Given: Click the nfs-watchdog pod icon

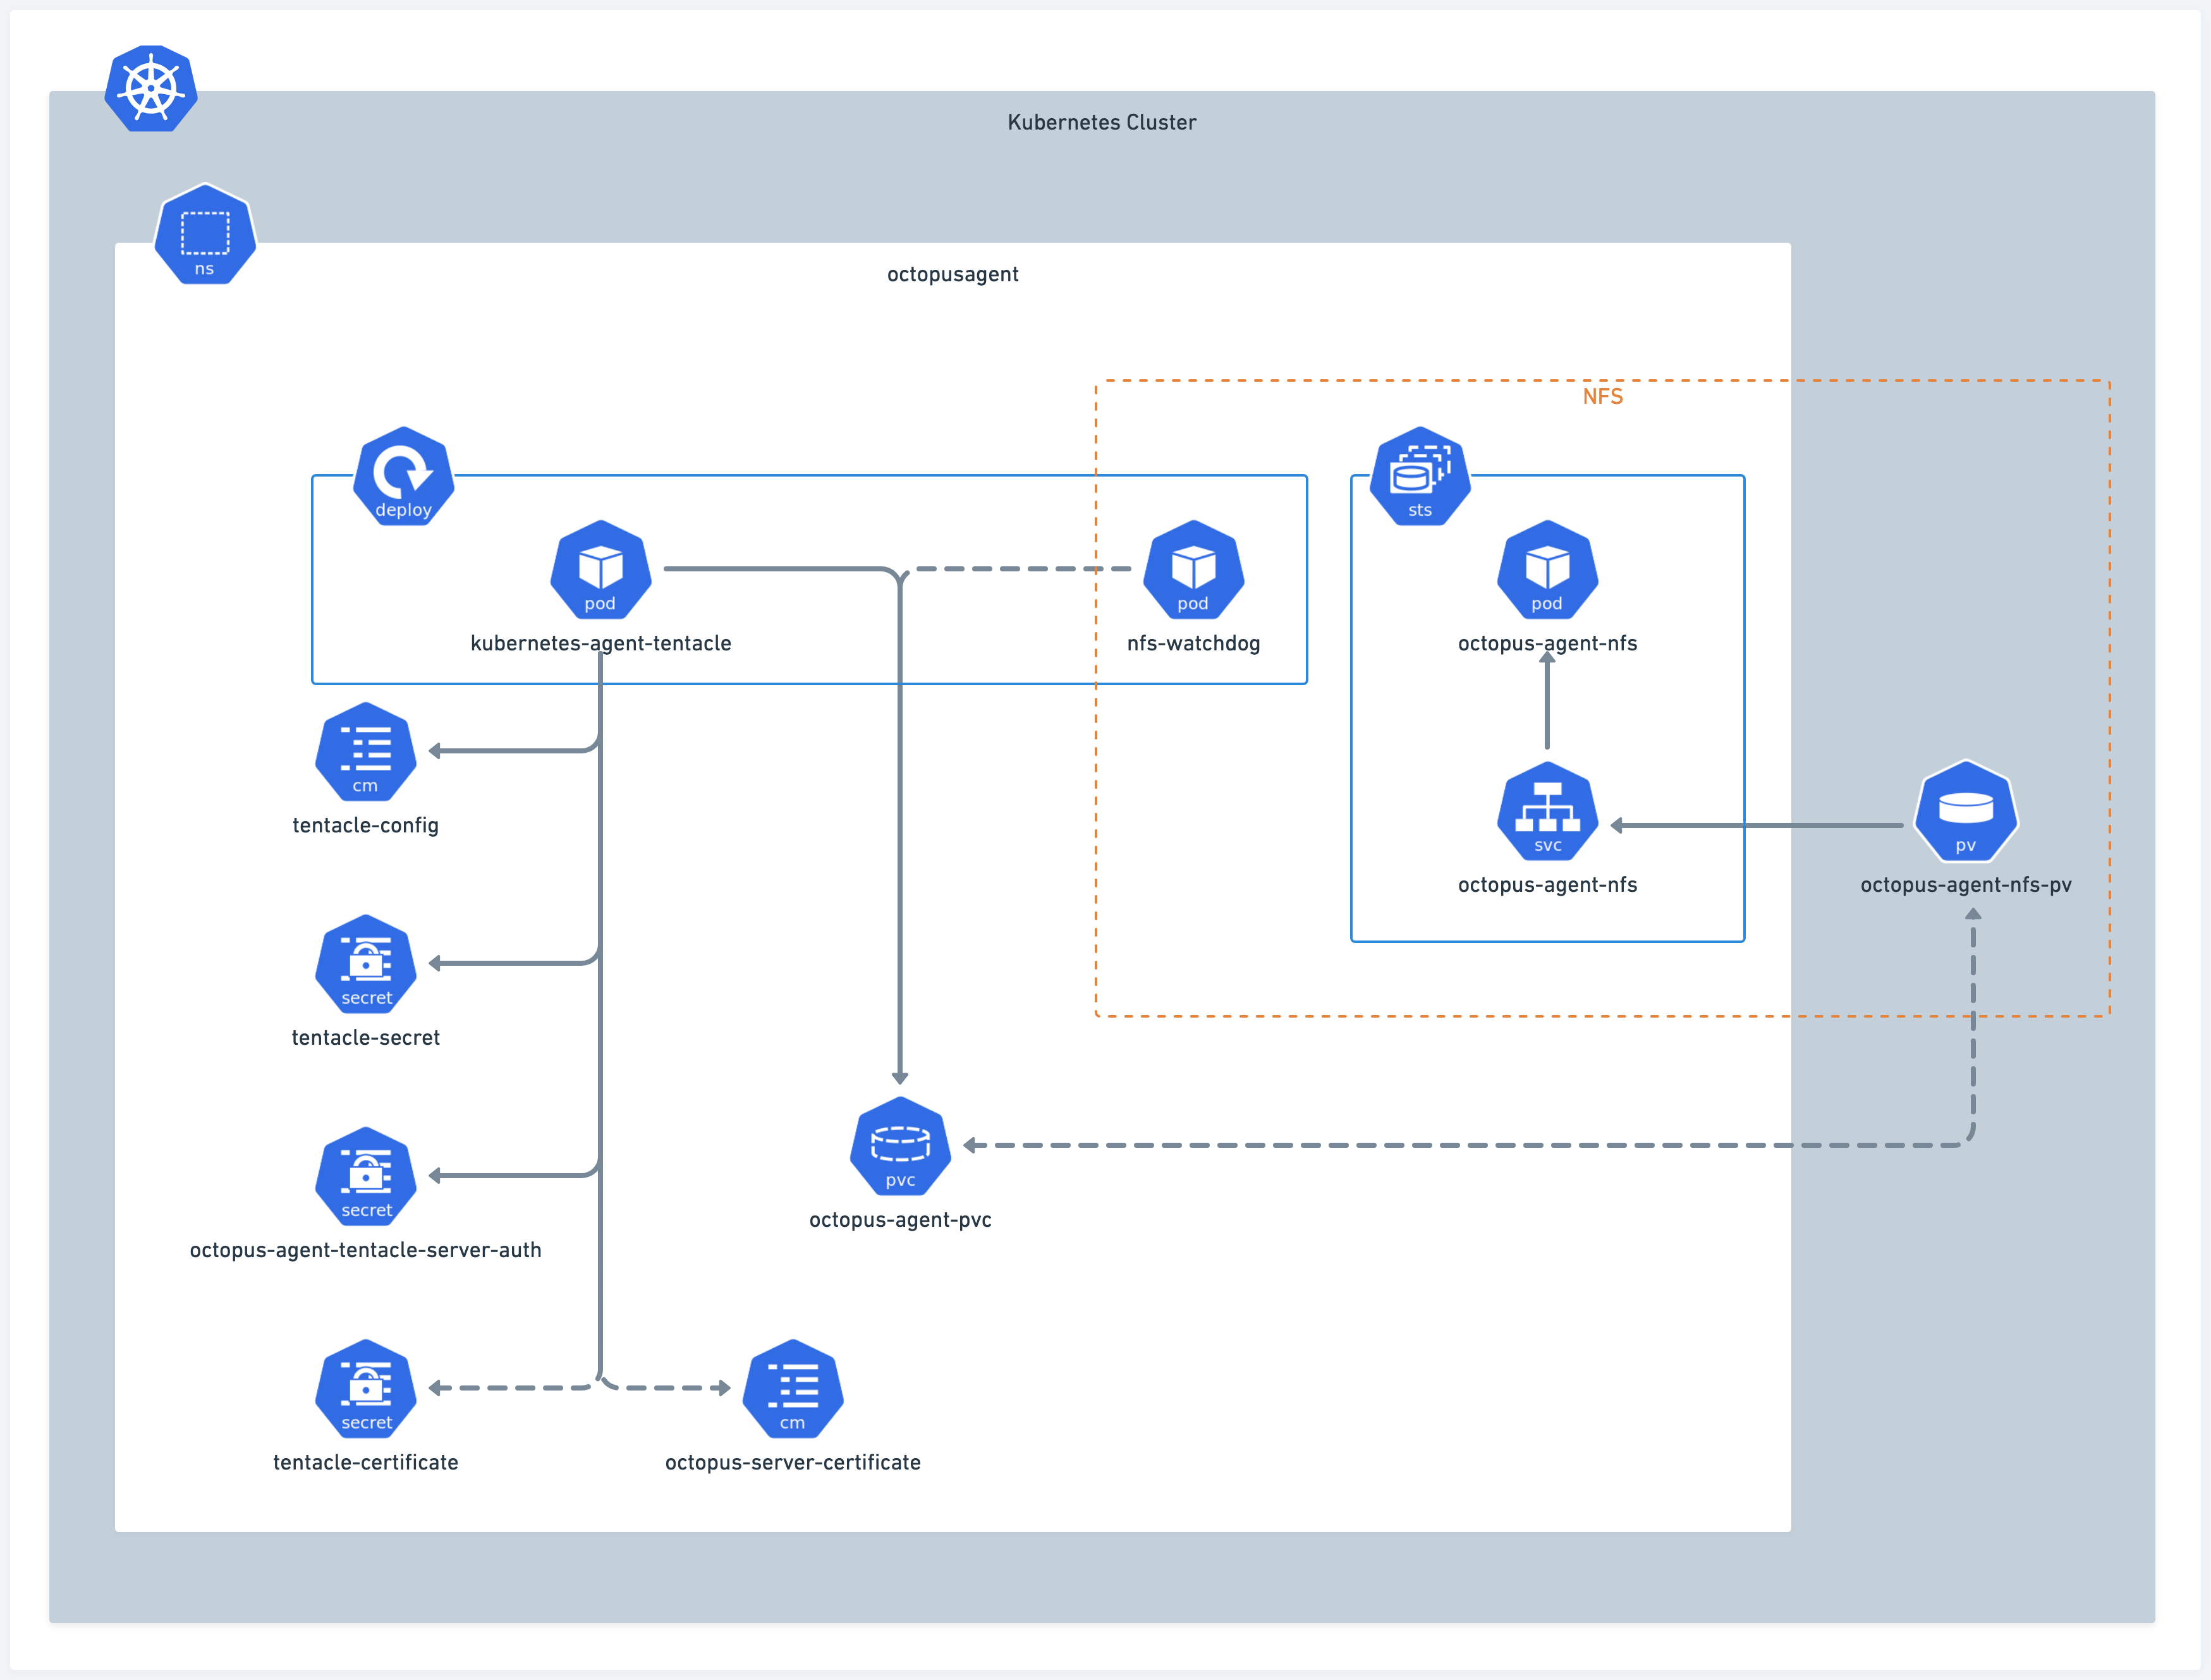Looking at the screenshot, I should (x=1194, y=569).
